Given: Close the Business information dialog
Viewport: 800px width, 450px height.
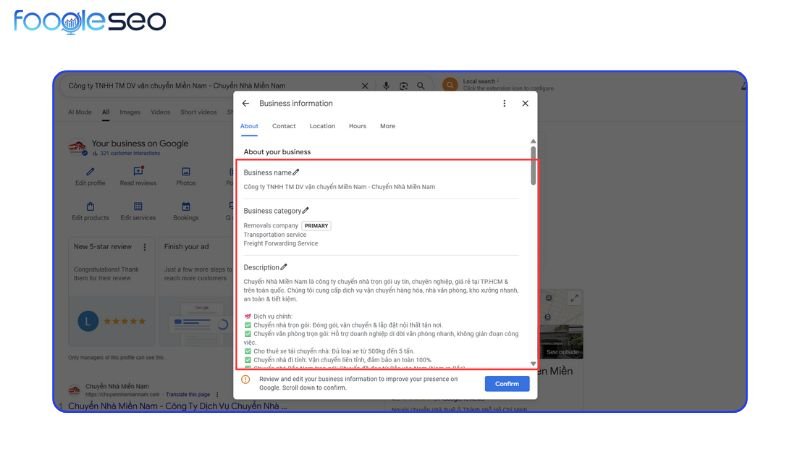Looking at the screenshot, I should tap(525, 103).
